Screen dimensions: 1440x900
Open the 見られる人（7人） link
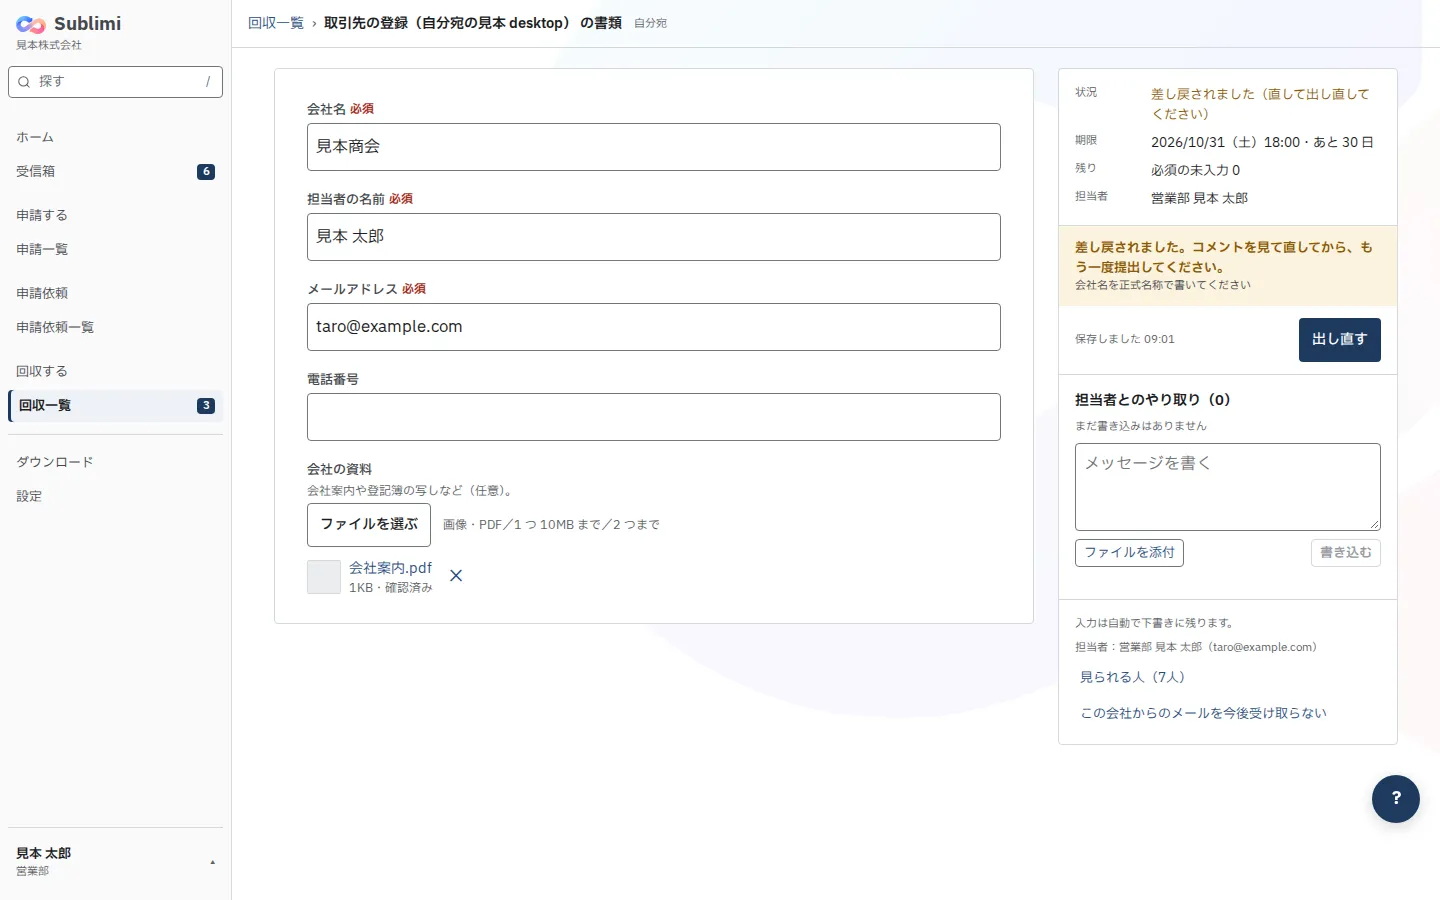click(1132, 678)
